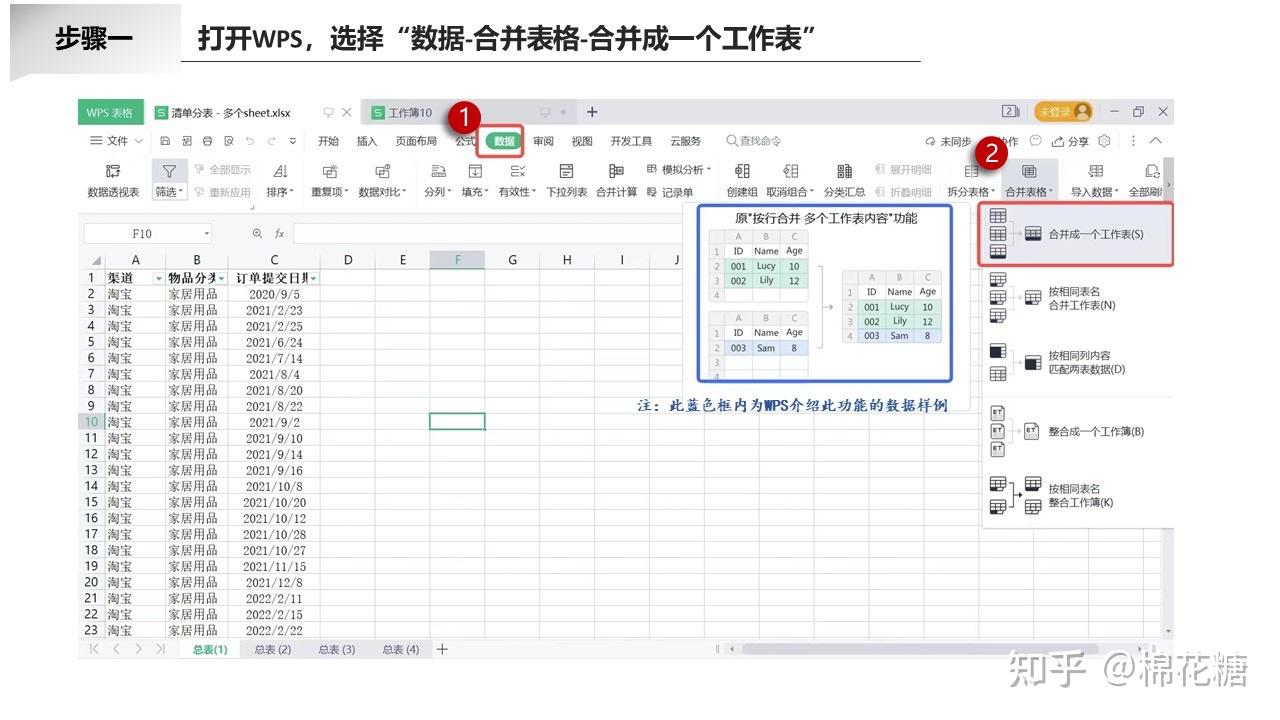Collapse the ribbon with the chevron

click(x=1155, y=141)
